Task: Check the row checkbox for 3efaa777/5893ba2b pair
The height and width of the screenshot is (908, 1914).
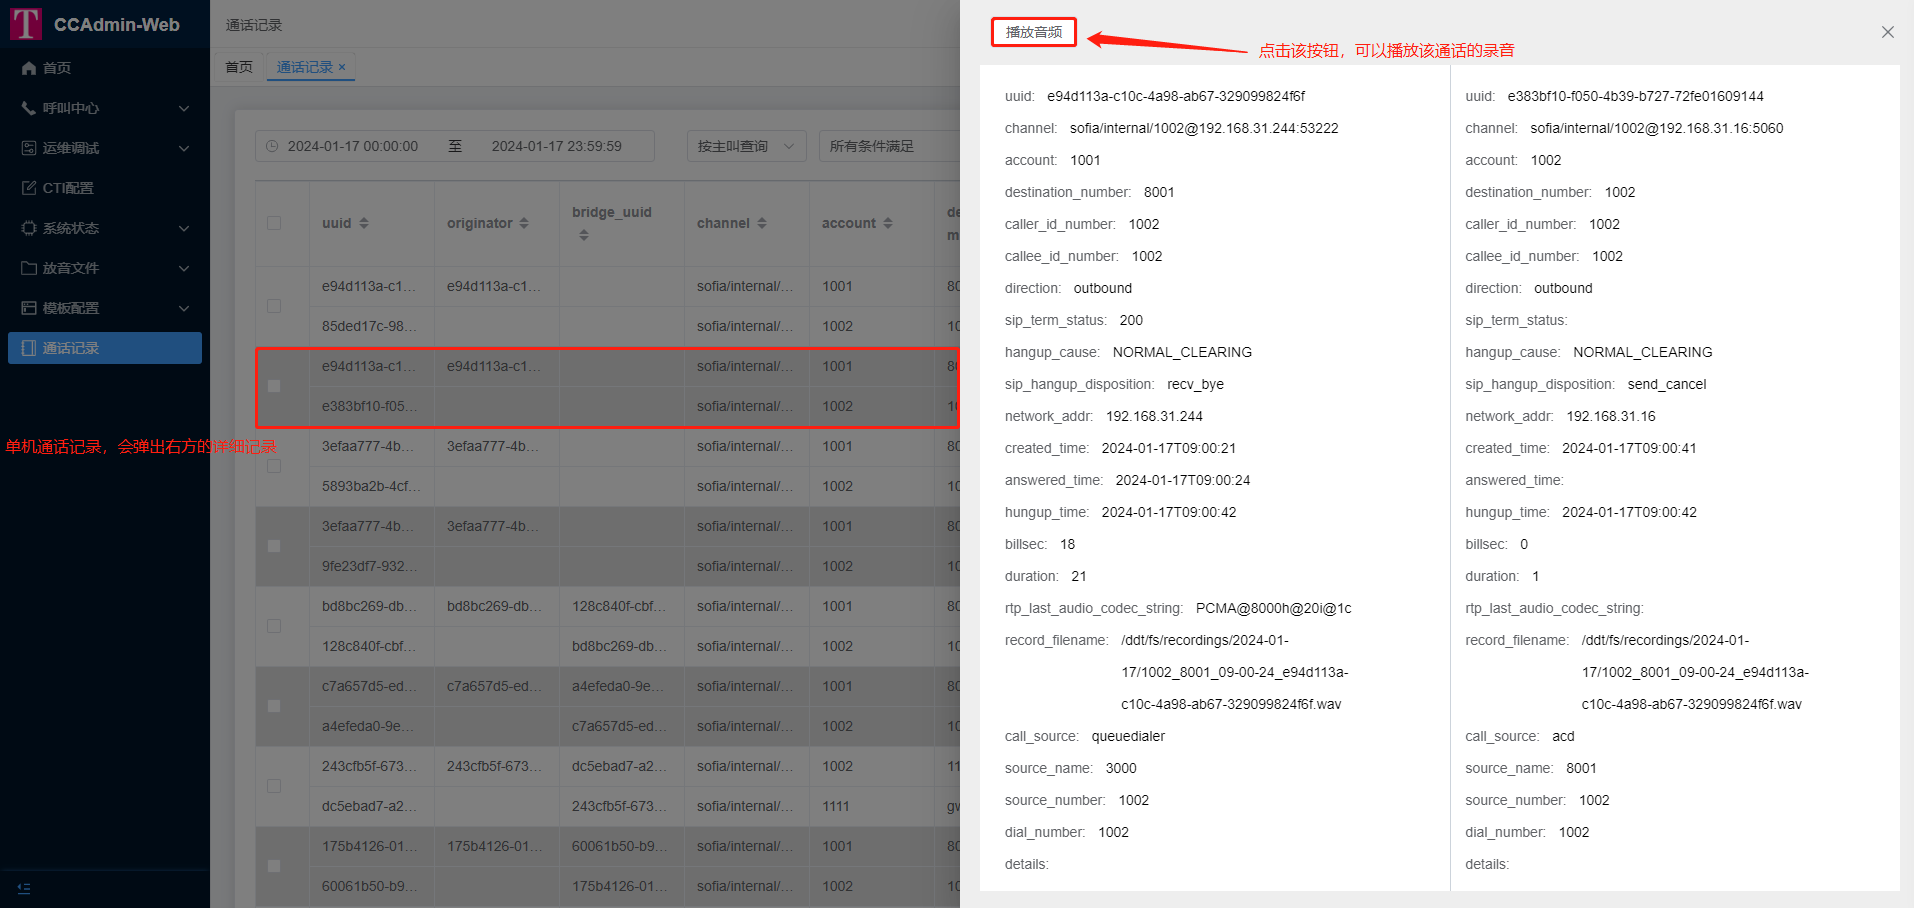Action: coord(274,466)
